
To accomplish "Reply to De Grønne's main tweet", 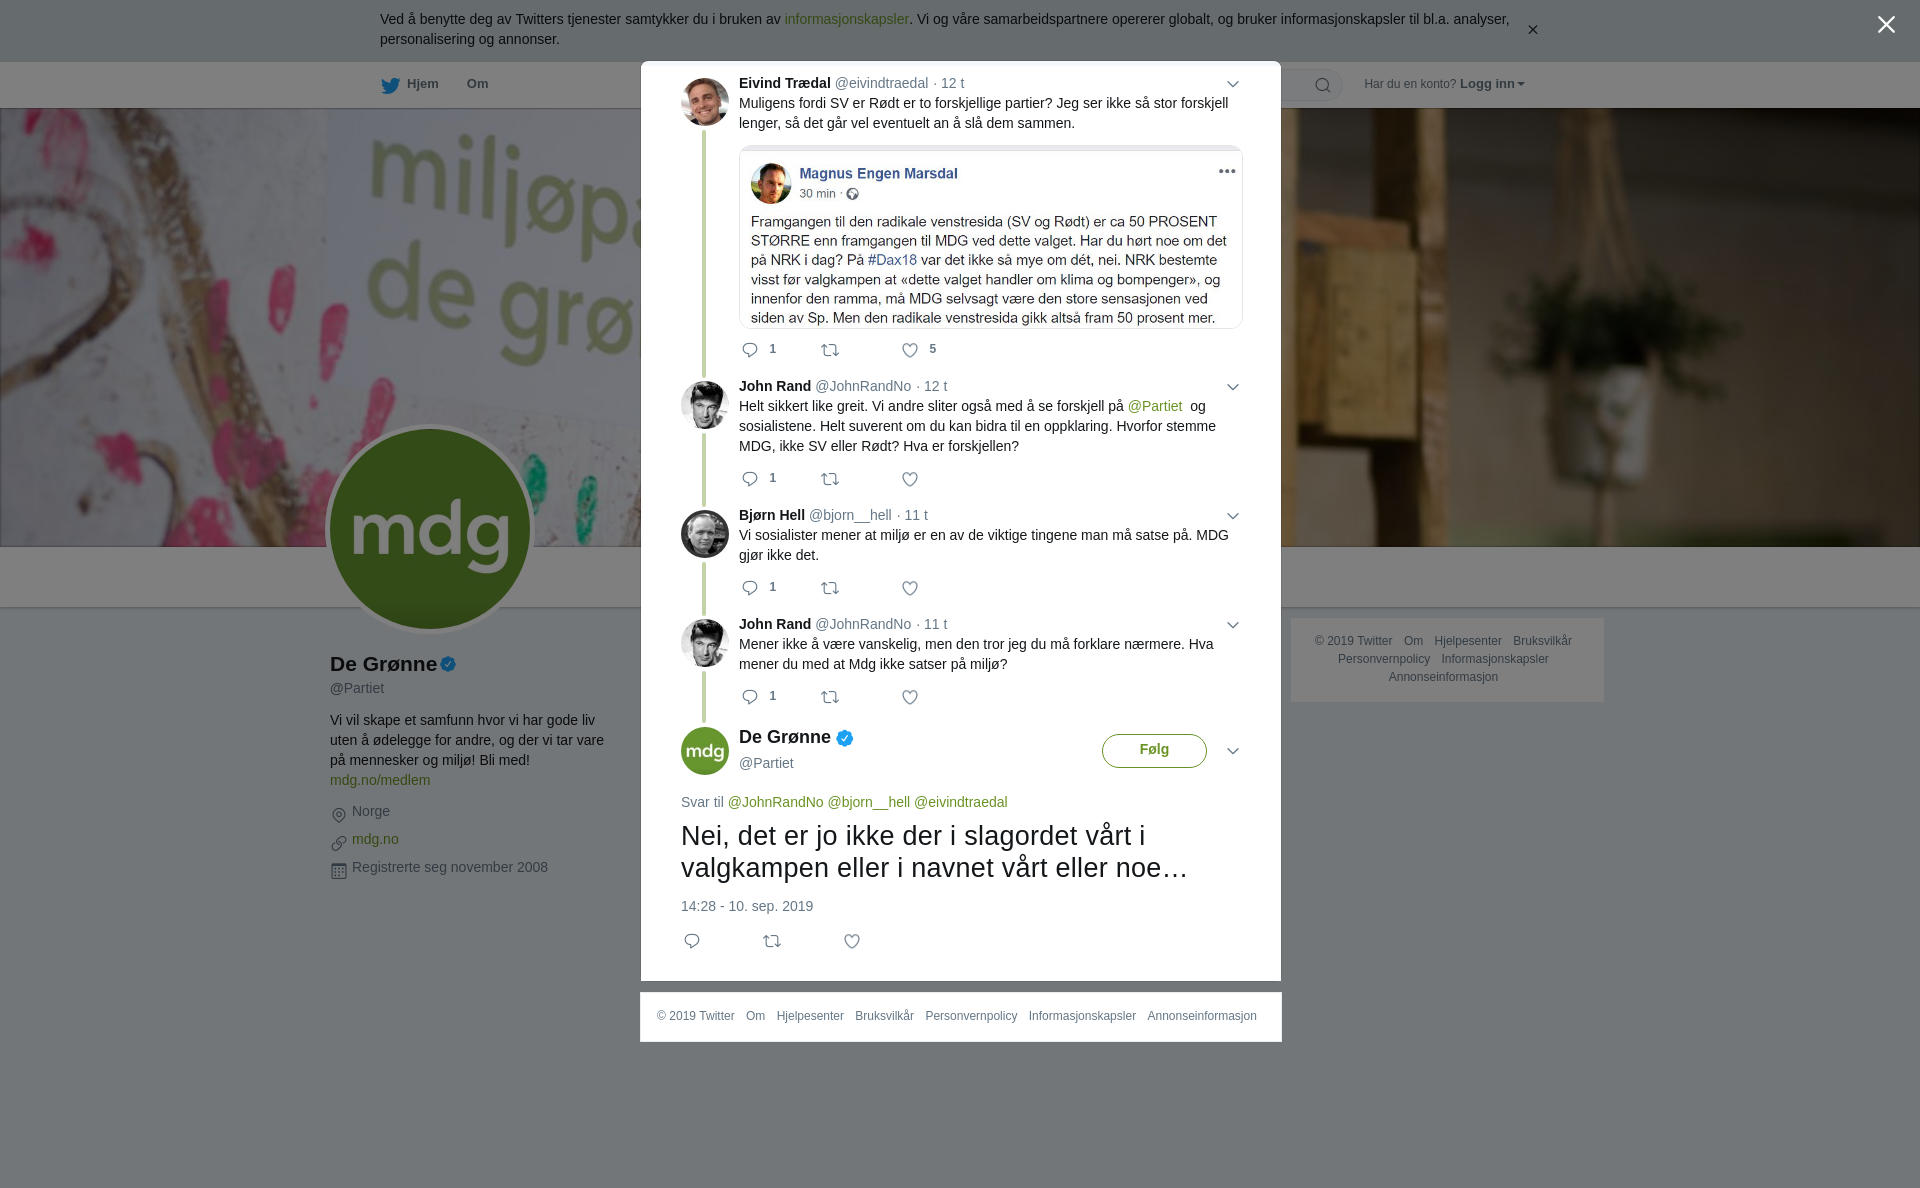I will [692, 941].
